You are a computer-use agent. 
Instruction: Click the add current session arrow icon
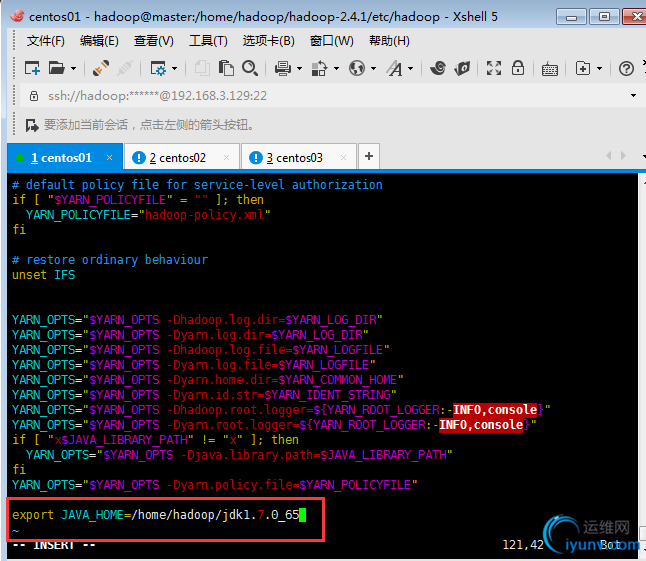point(32,125)
